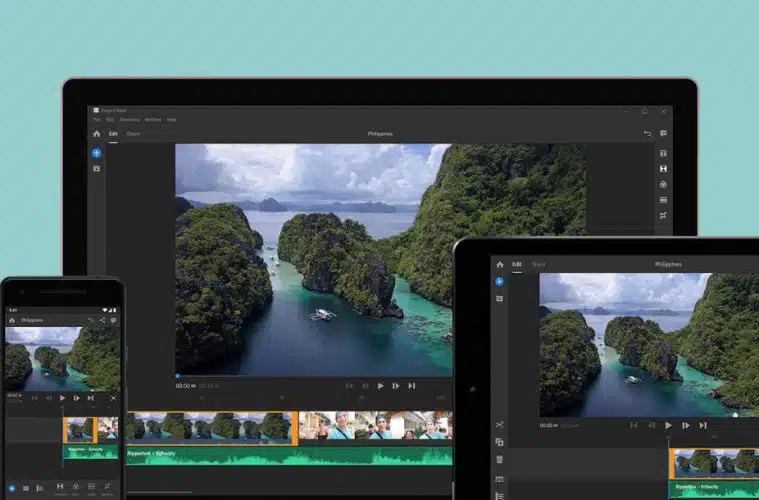Open the project panel icon below laptop plus button

[96, 168]
